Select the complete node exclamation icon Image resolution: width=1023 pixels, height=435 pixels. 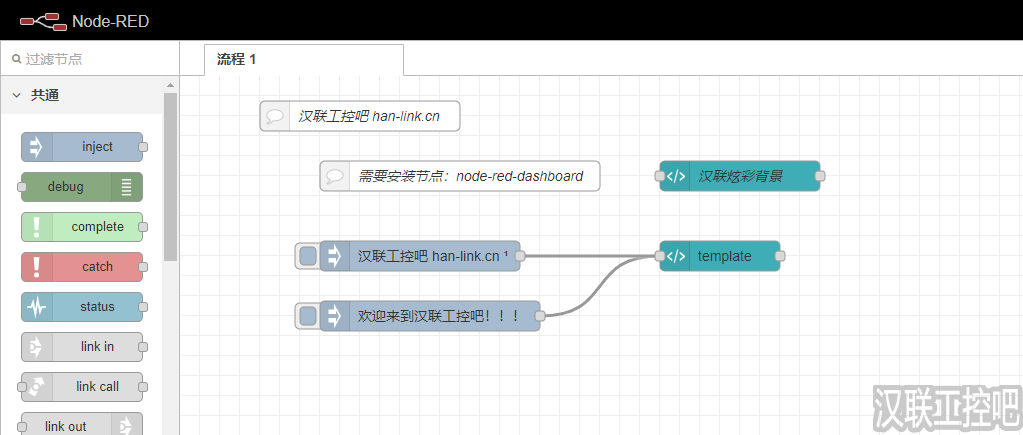(x=37, y=227)
